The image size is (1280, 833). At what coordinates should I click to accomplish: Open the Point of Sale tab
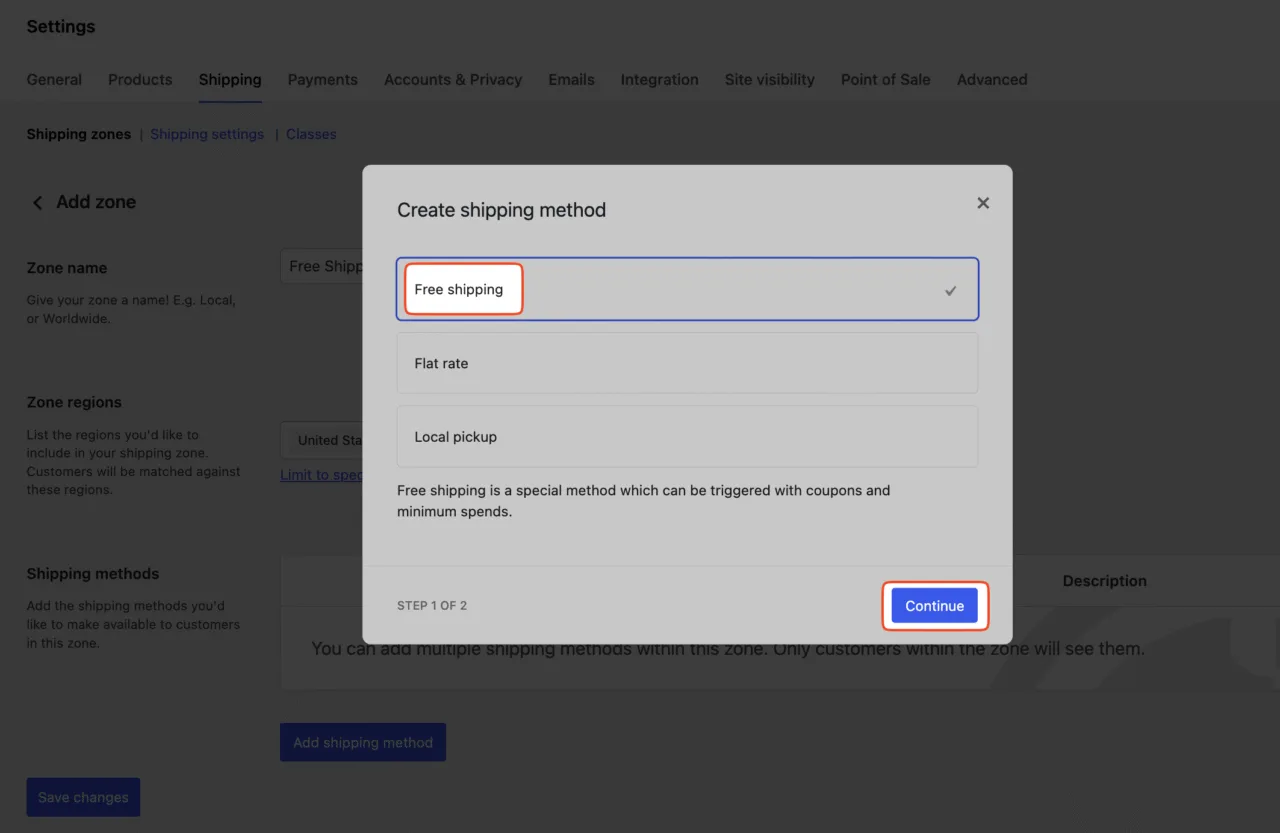[886, 80]
